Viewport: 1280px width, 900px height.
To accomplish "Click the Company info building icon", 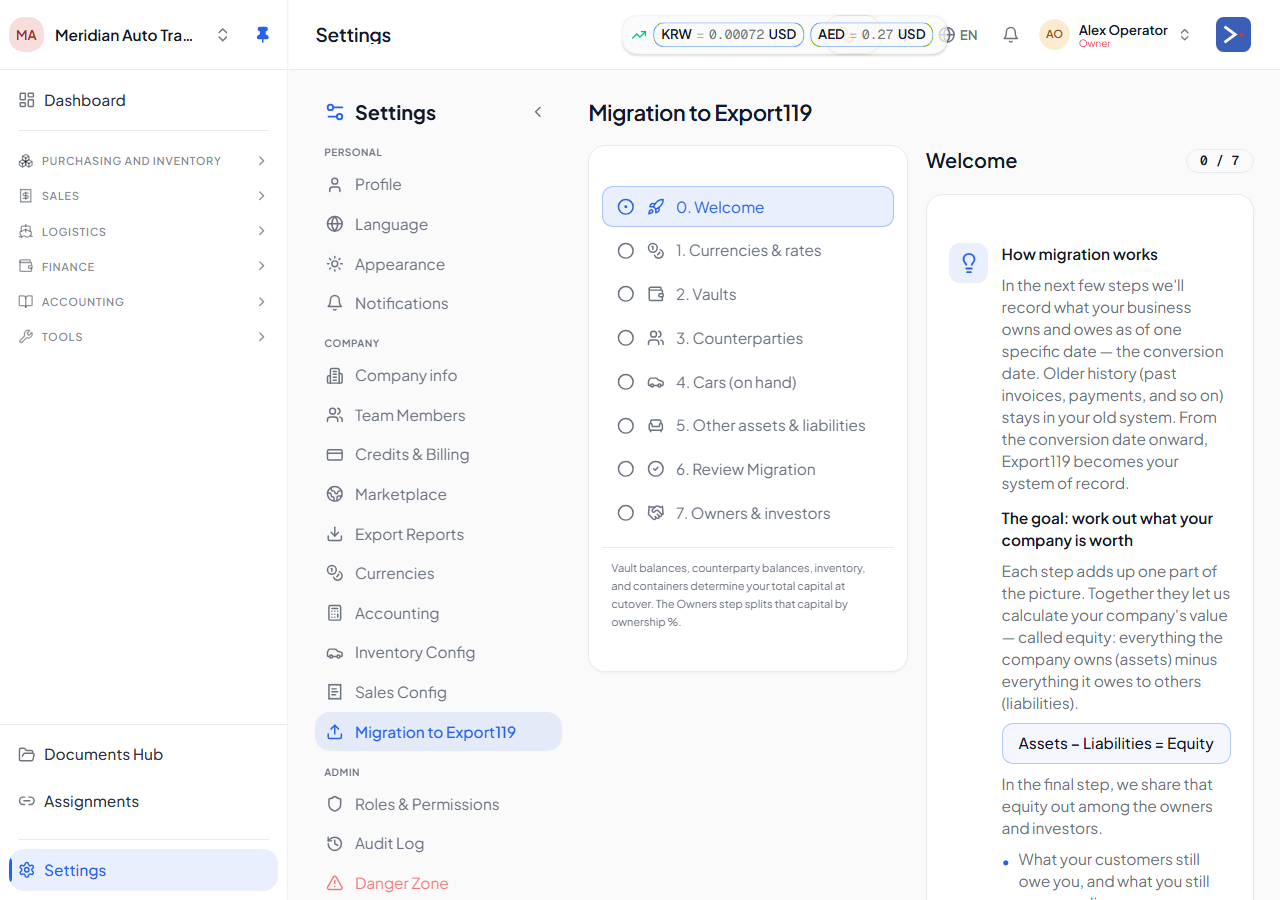I will click(335, 376).
